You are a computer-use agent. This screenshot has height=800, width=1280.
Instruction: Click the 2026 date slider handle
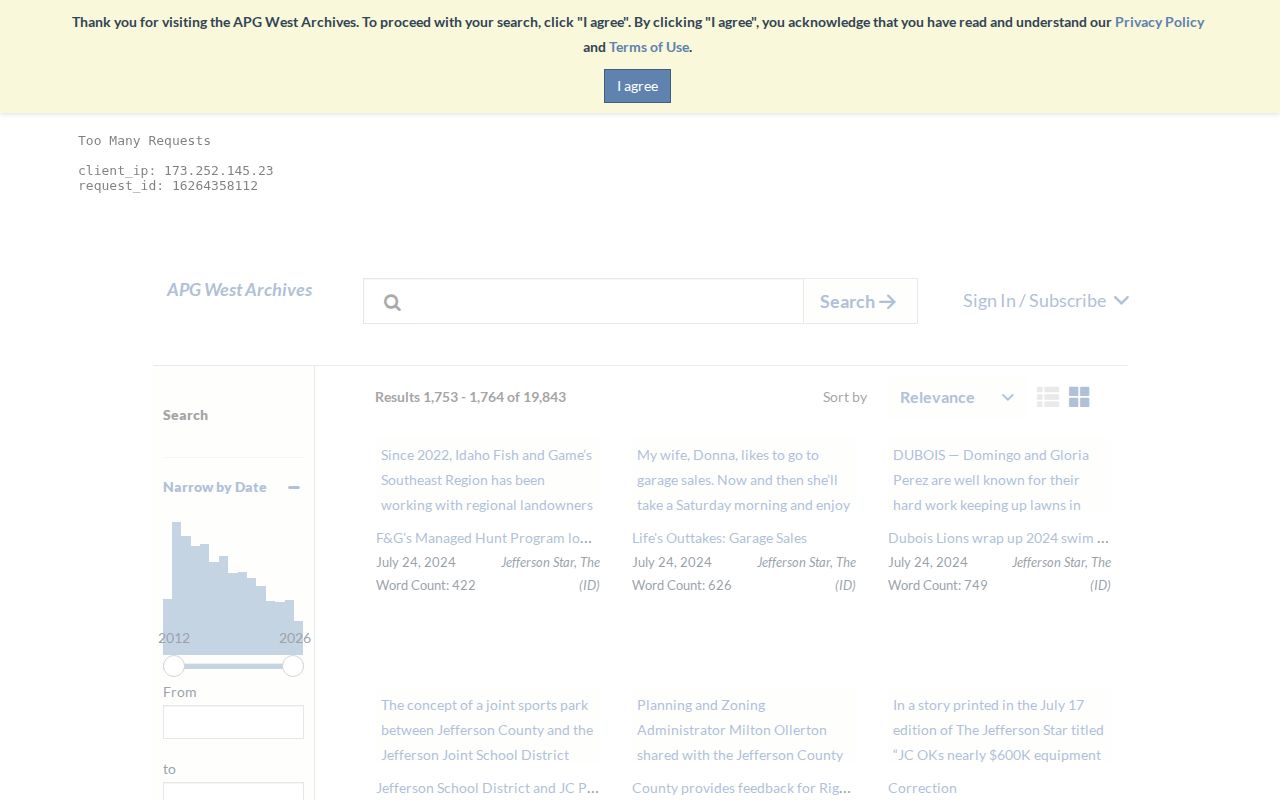point(293,666)
